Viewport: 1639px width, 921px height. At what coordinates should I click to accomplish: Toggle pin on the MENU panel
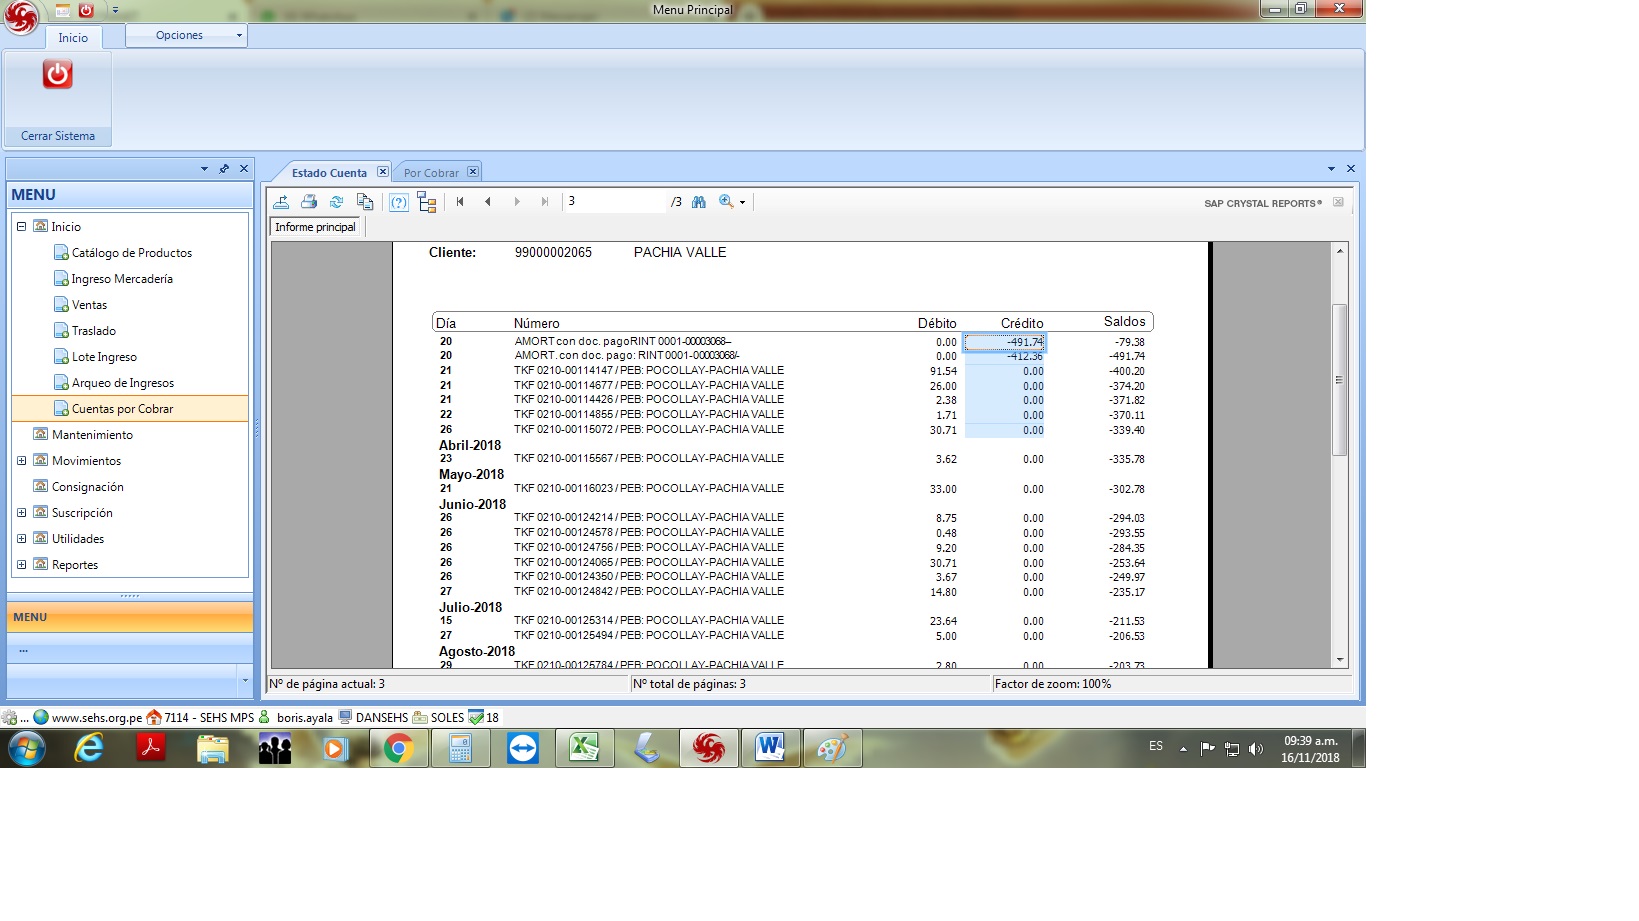point(224,169)
